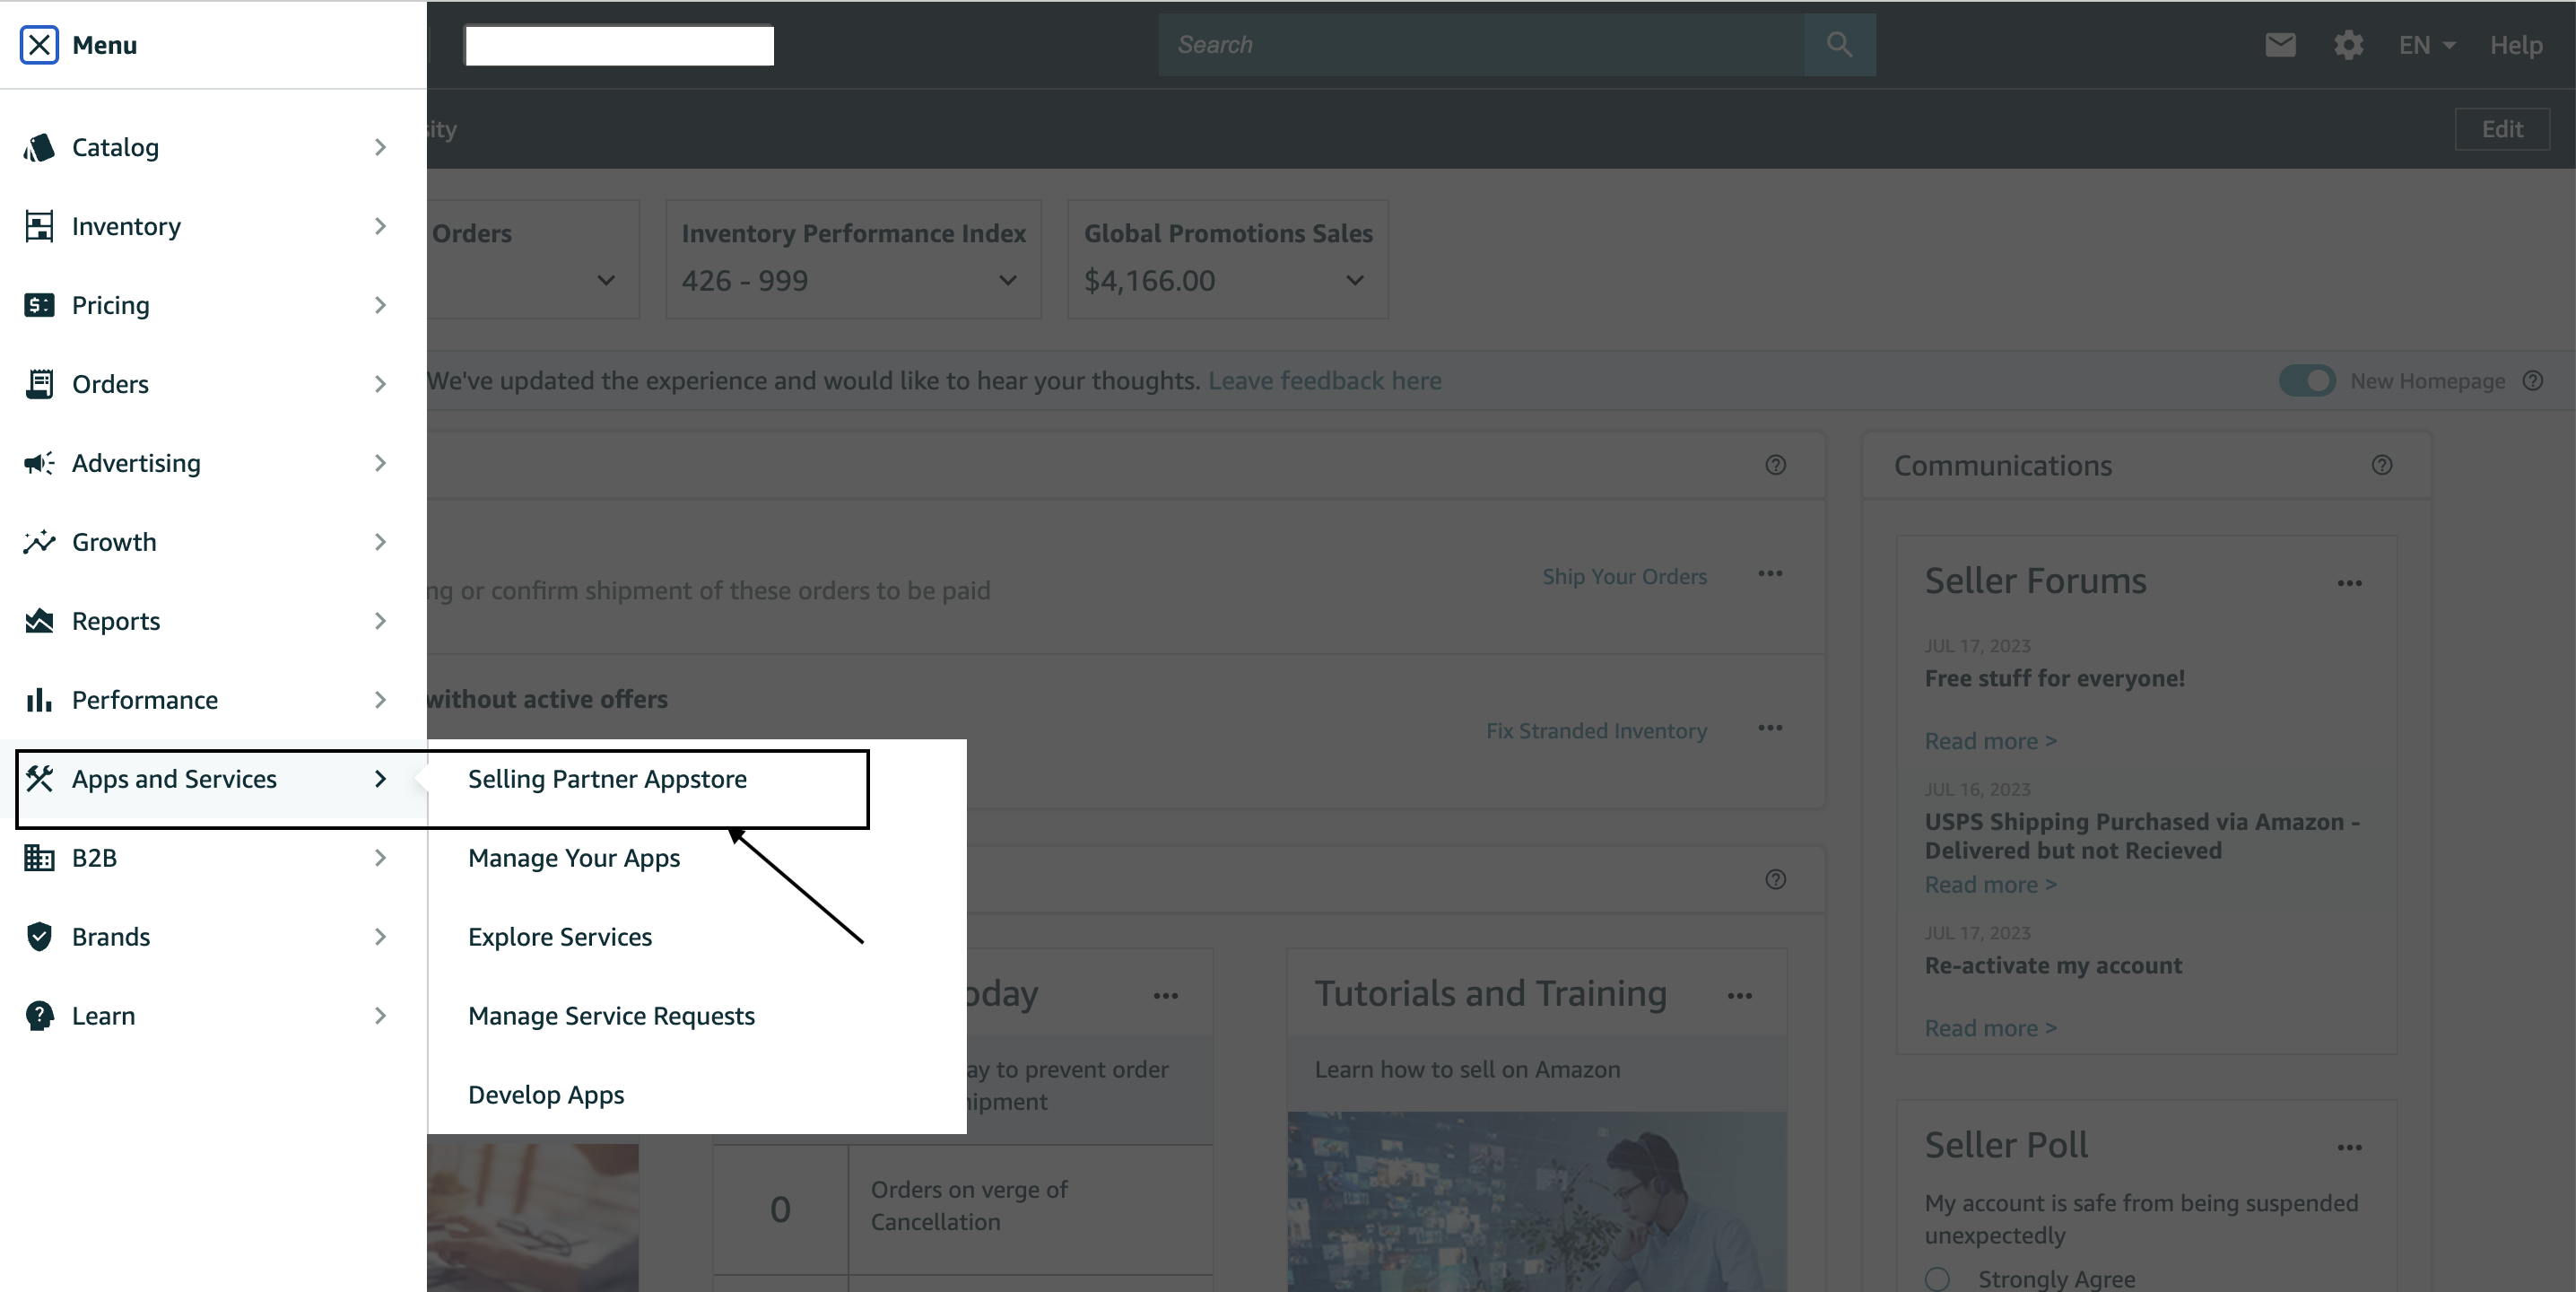Click the search magnifier icon
Screen dimensions: 2576x1292
point(1840,45)
